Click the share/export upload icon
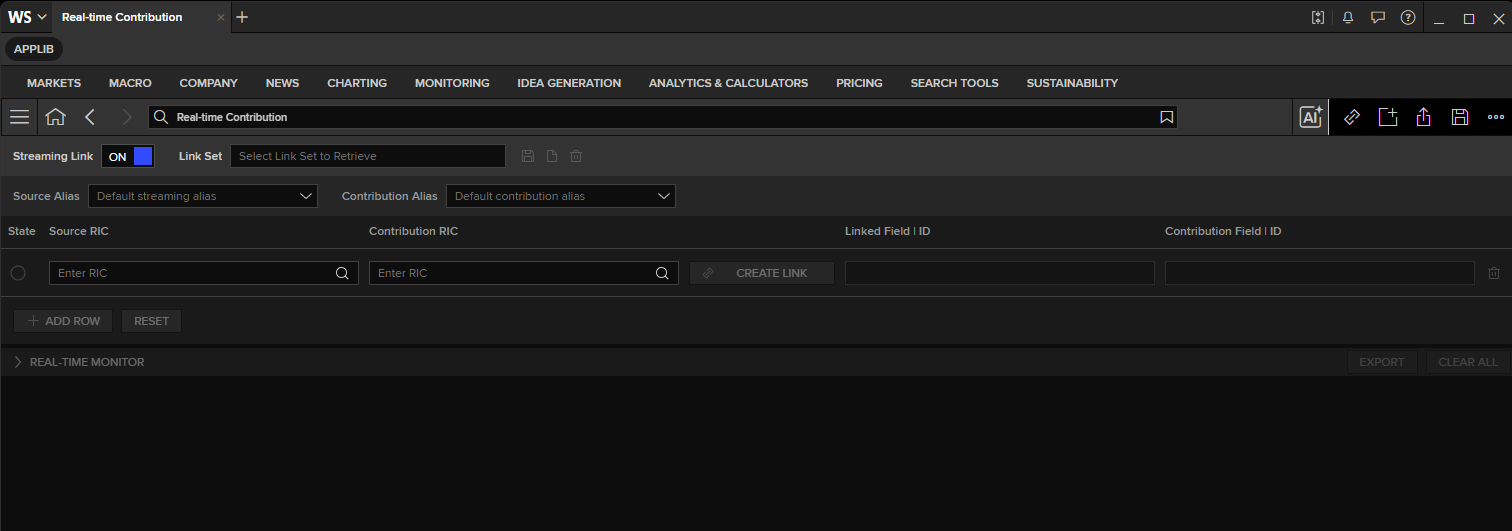This screenshot has width=1512, height=531. (x=1424, y=117)
